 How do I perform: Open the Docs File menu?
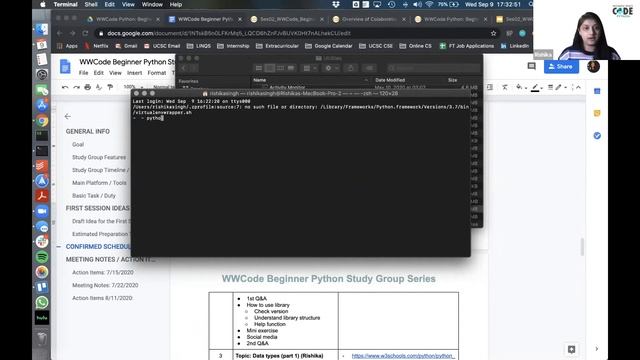tap(84, 73)
